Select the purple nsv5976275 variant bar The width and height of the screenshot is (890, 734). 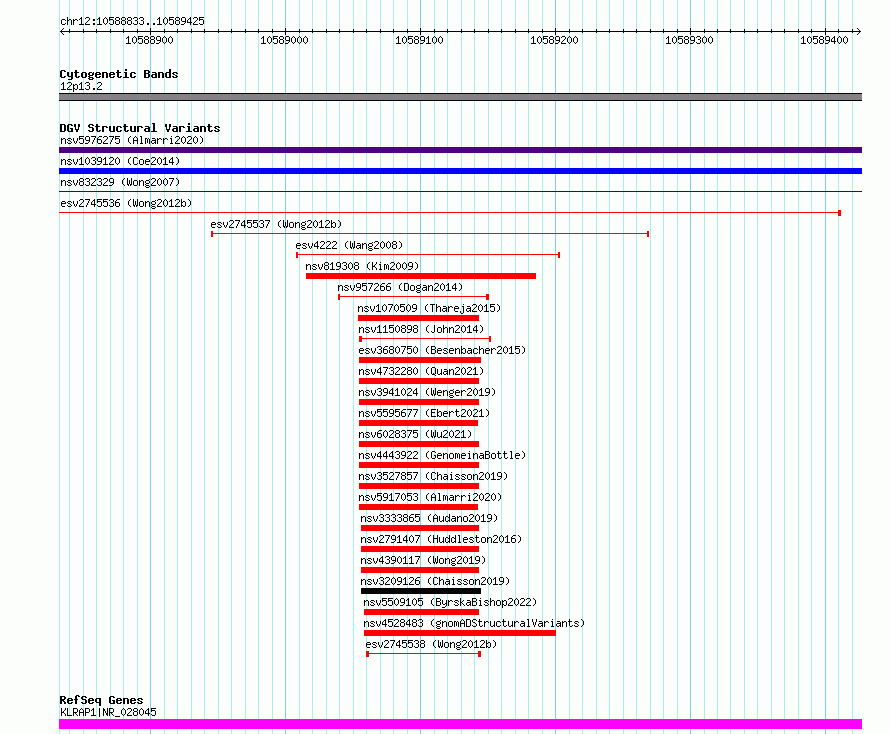[x=460, y=150]
